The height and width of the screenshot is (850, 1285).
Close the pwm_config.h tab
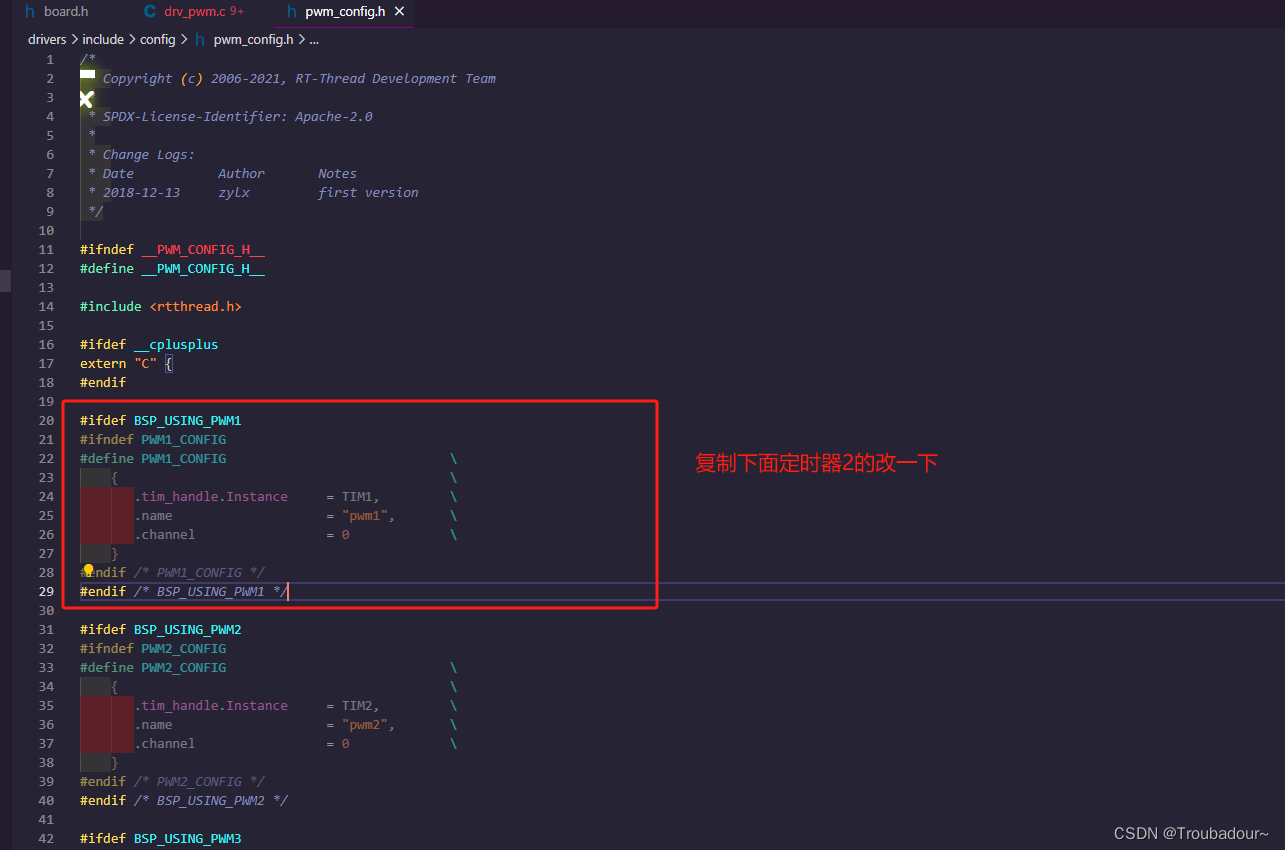tap(399, 13)
